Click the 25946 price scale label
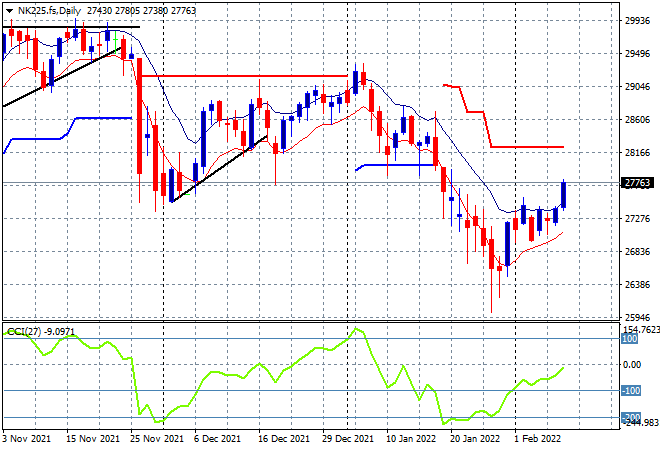 637,317
